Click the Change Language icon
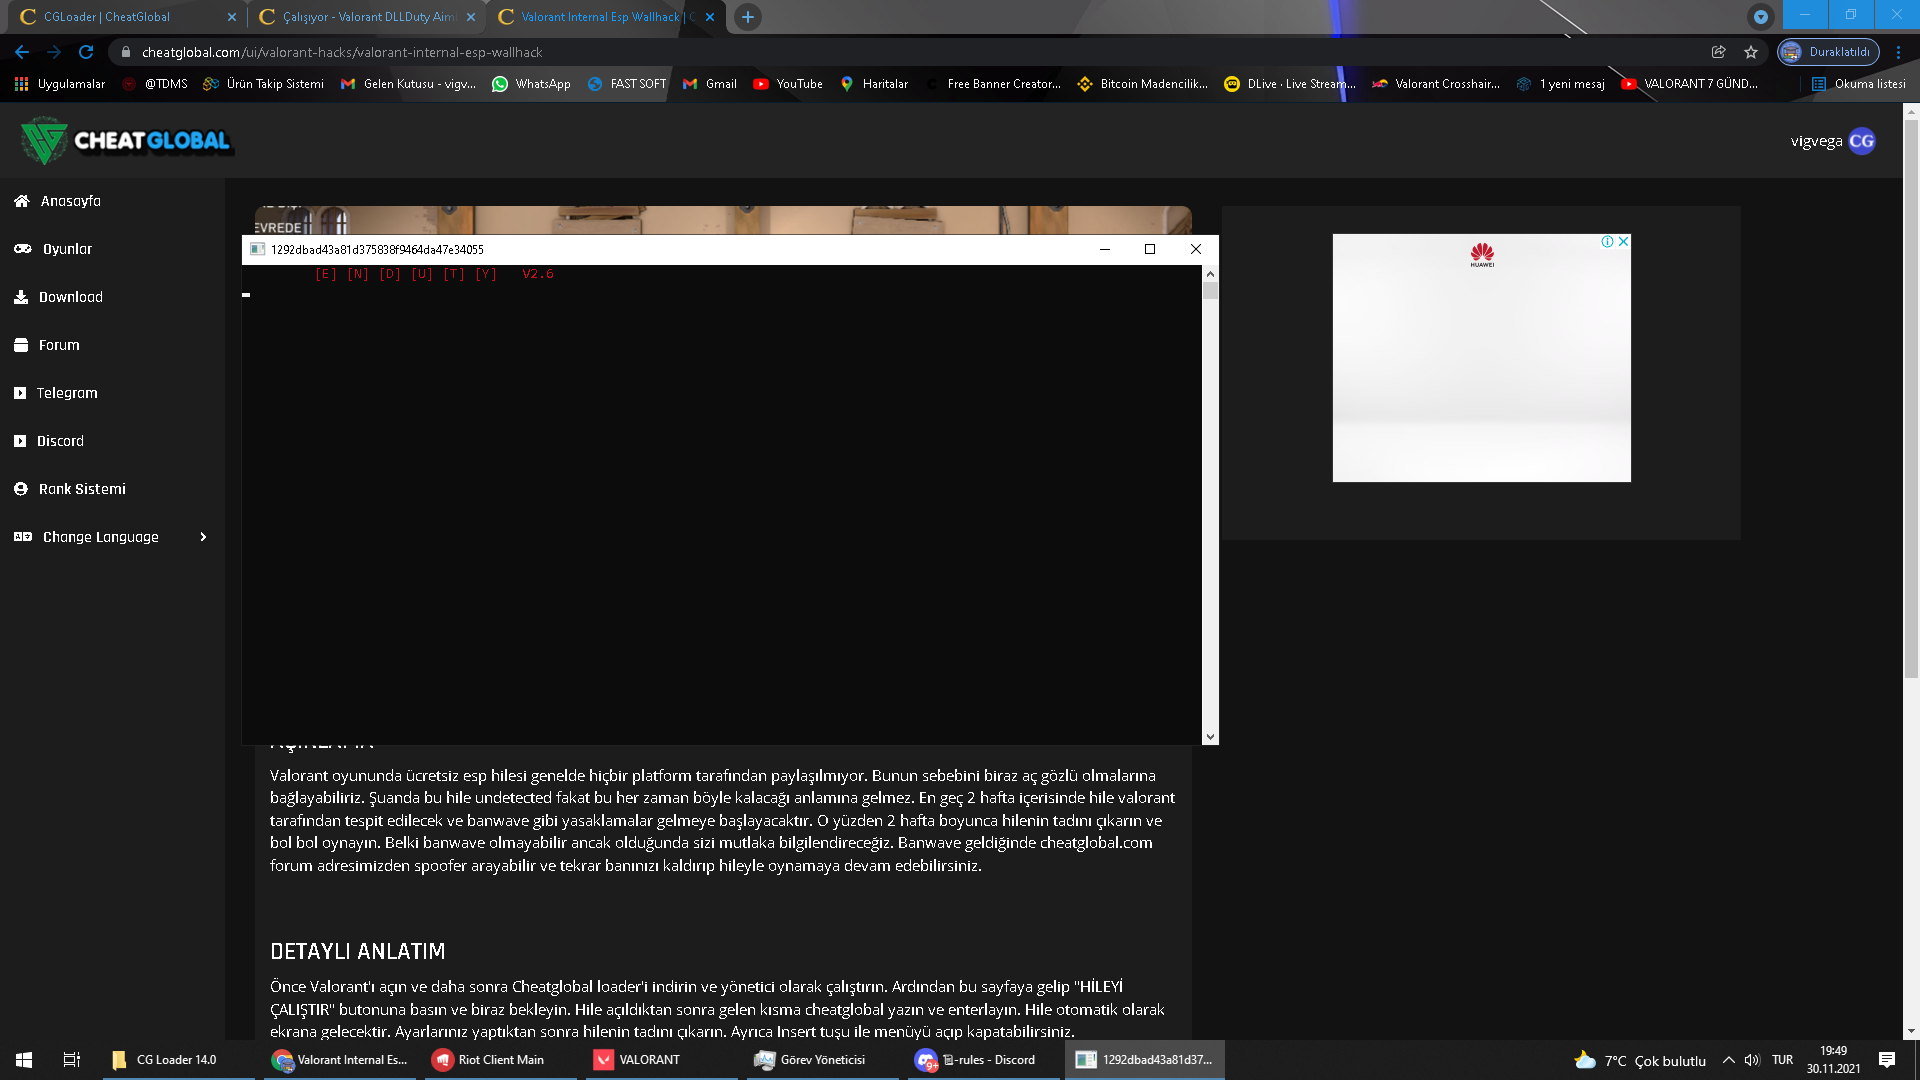1920x1080 pixels. [x=22, y=537]
